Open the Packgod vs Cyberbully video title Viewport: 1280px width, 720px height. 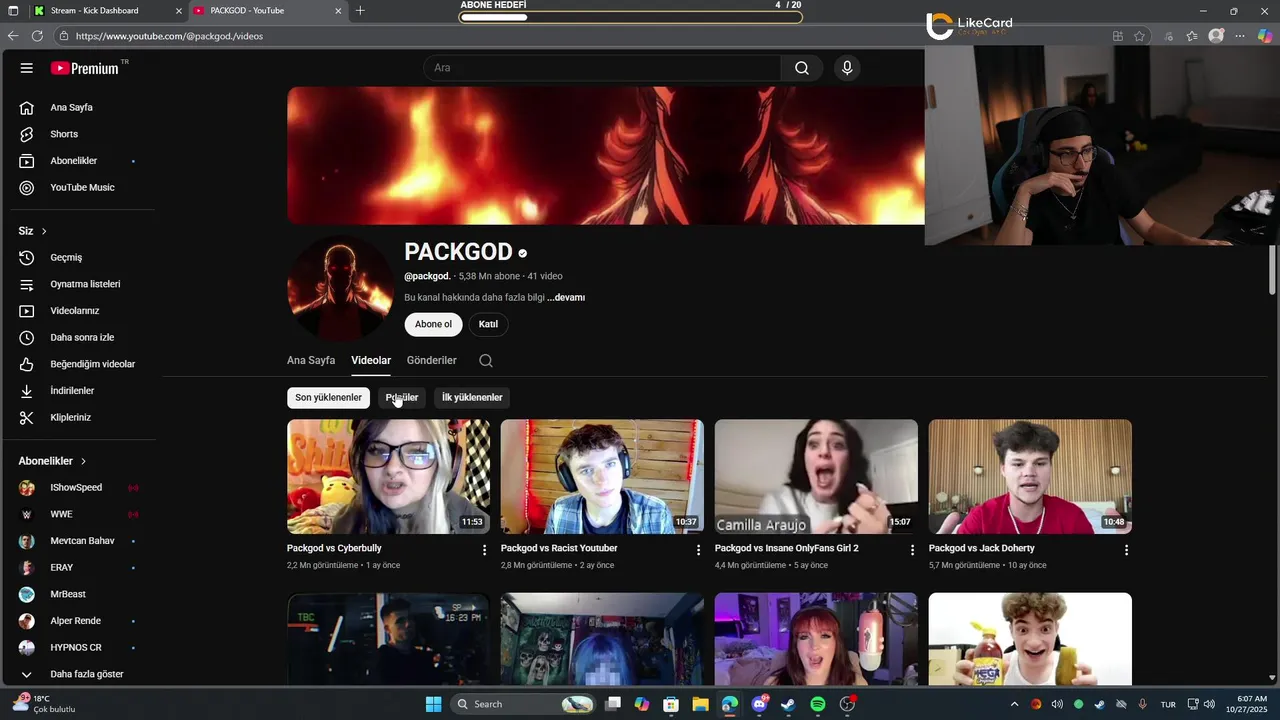(334, 548)
